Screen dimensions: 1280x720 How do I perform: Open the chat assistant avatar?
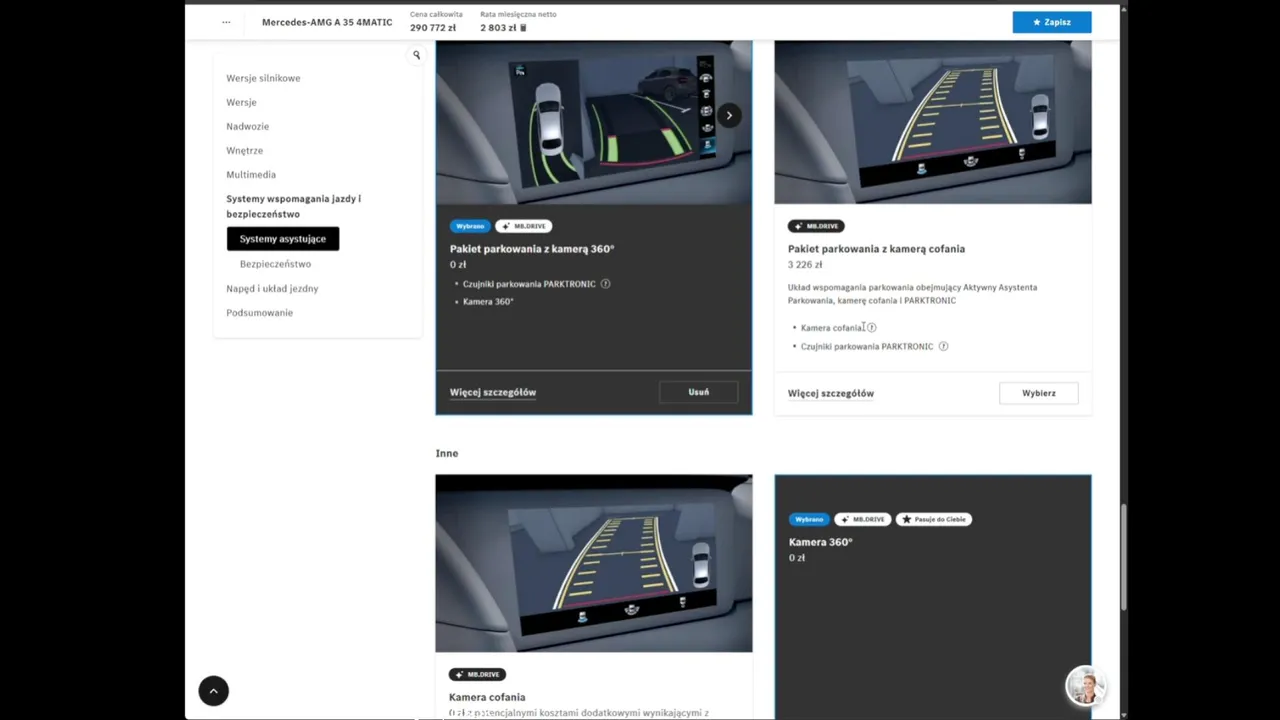click(x=1085, y=686)
